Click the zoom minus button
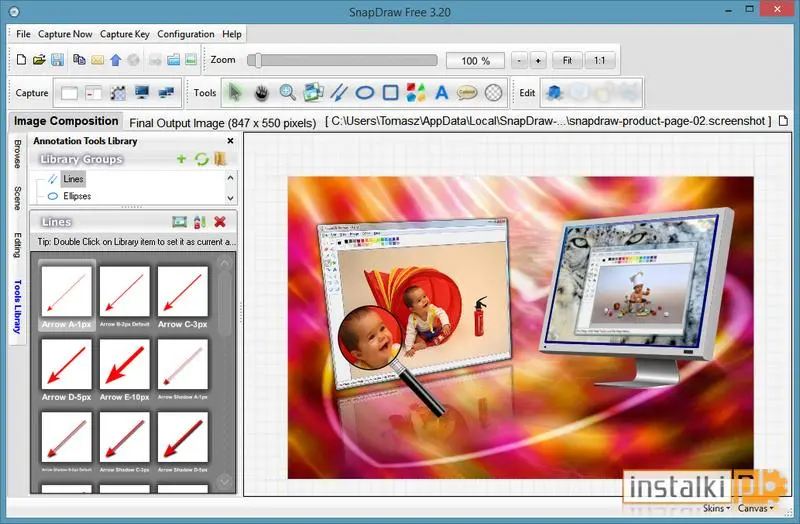This screenshot has height=524, width=800. 519,60
